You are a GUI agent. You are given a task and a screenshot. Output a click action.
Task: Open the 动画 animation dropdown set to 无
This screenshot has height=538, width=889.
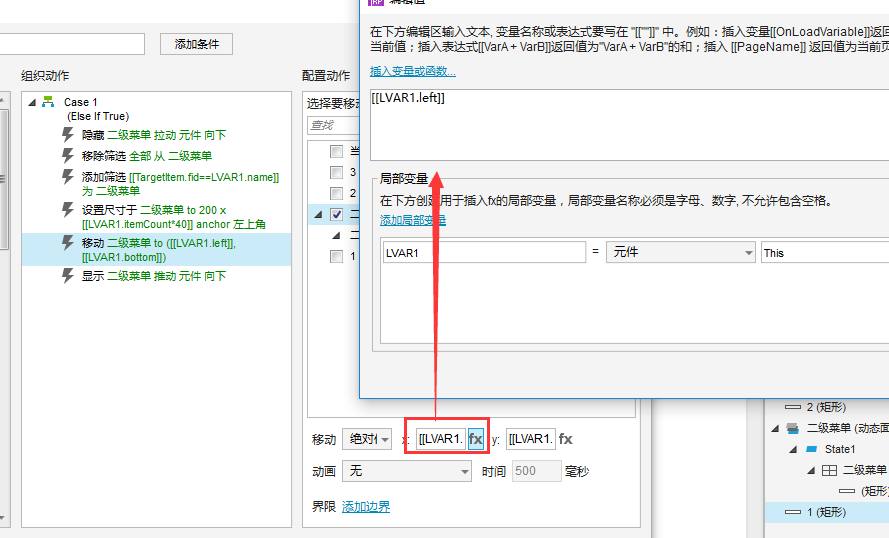pyautogui.click(x=407, y=471)
